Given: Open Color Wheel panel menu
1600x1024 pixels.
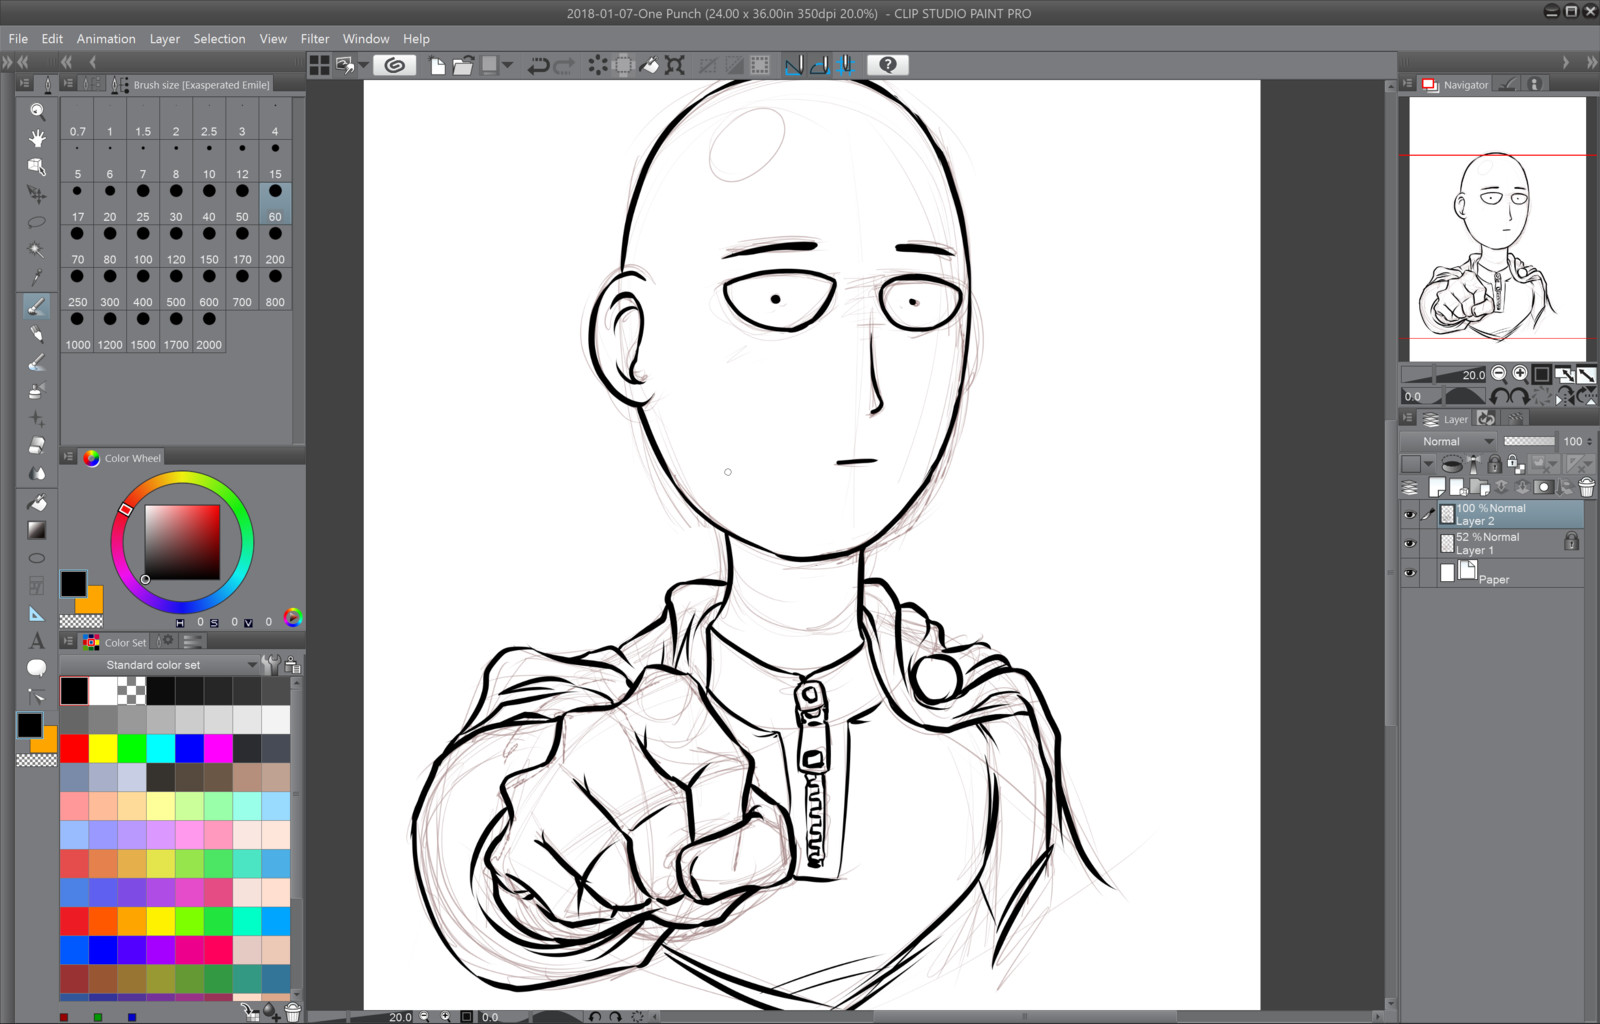Looking at the screenshot, I should 68,457.
